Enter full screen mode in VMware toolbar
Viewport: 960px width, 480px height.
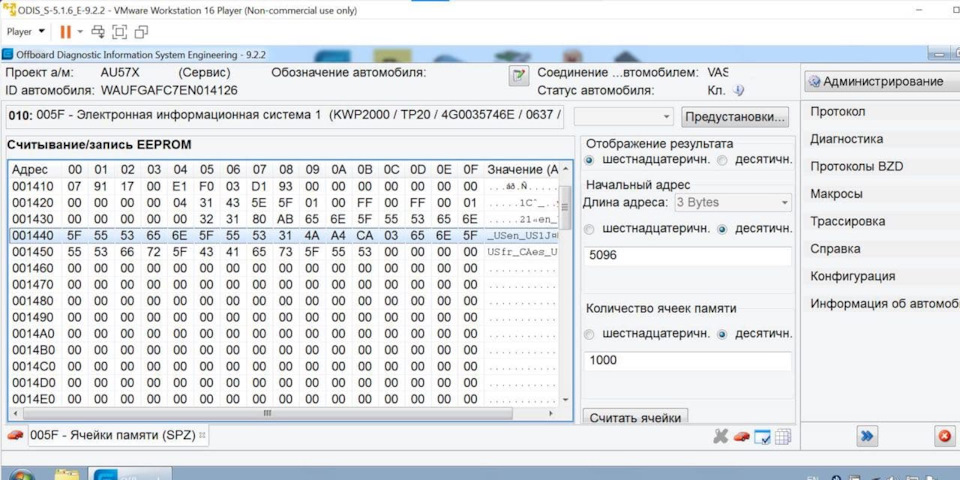120,31
